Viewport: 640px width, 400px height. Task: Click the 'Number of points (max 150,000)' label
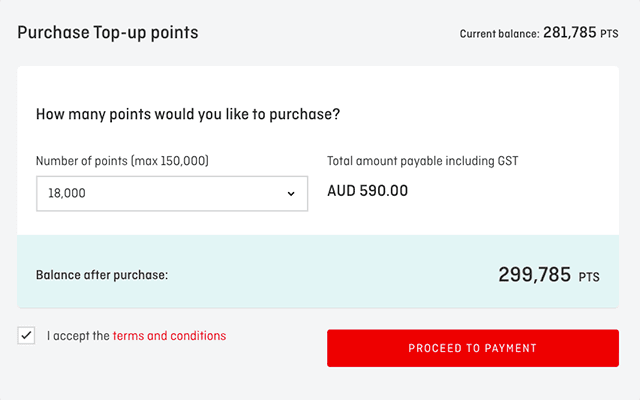tap(122, 160)
